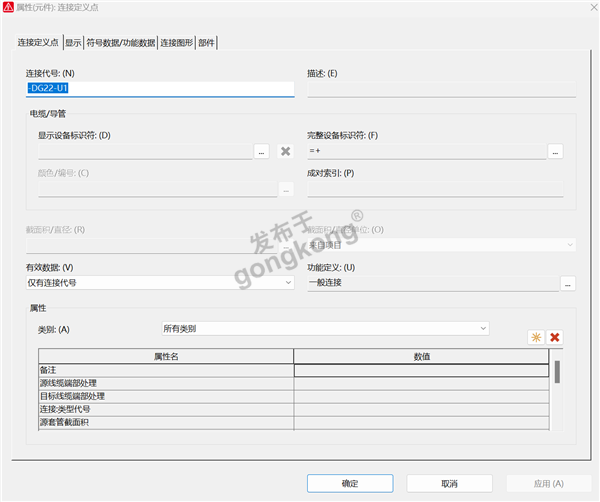Clear the displayed device tag with X icon

click(285, 151)
